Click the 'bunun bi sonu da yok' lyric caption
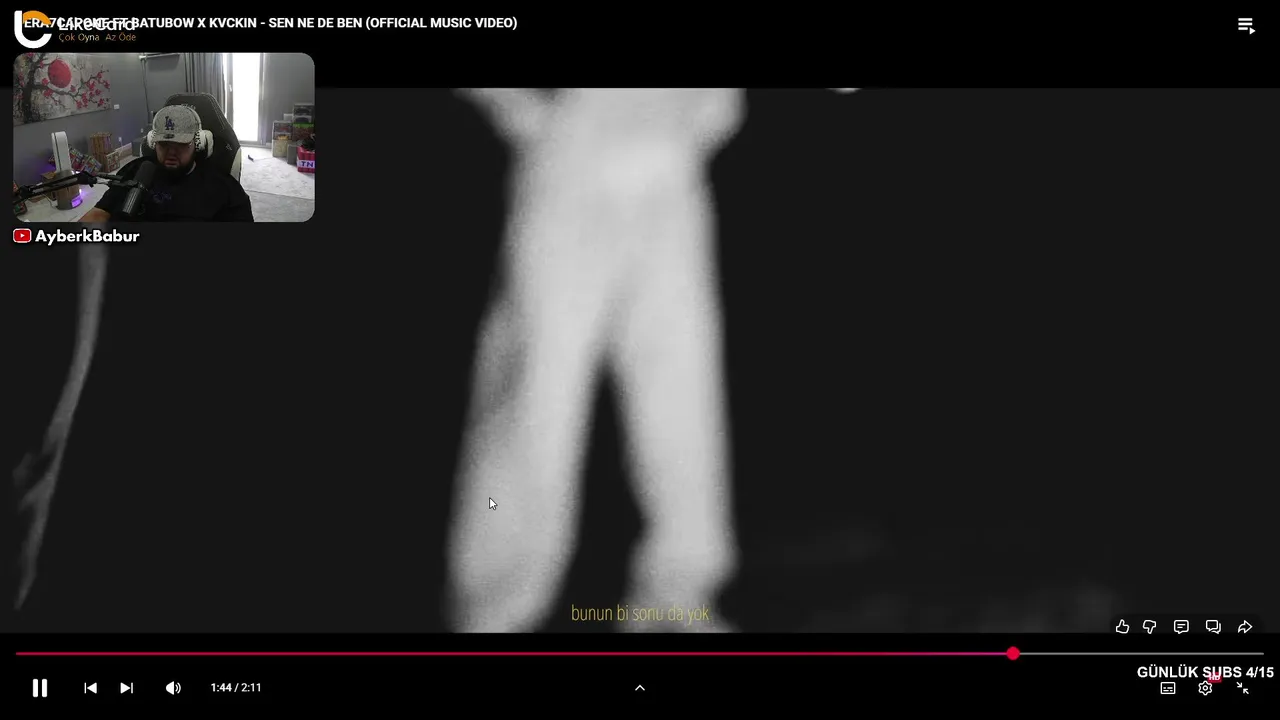This screenshot has height=720, width=1280. pyautogui.click(x=640, y=613)
